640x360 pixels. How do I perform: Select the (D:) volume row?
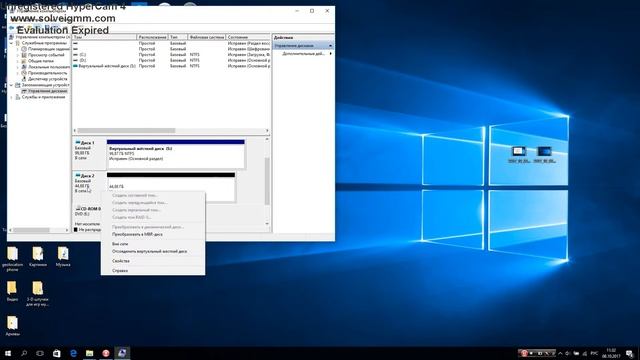click(x=171, y=60)
